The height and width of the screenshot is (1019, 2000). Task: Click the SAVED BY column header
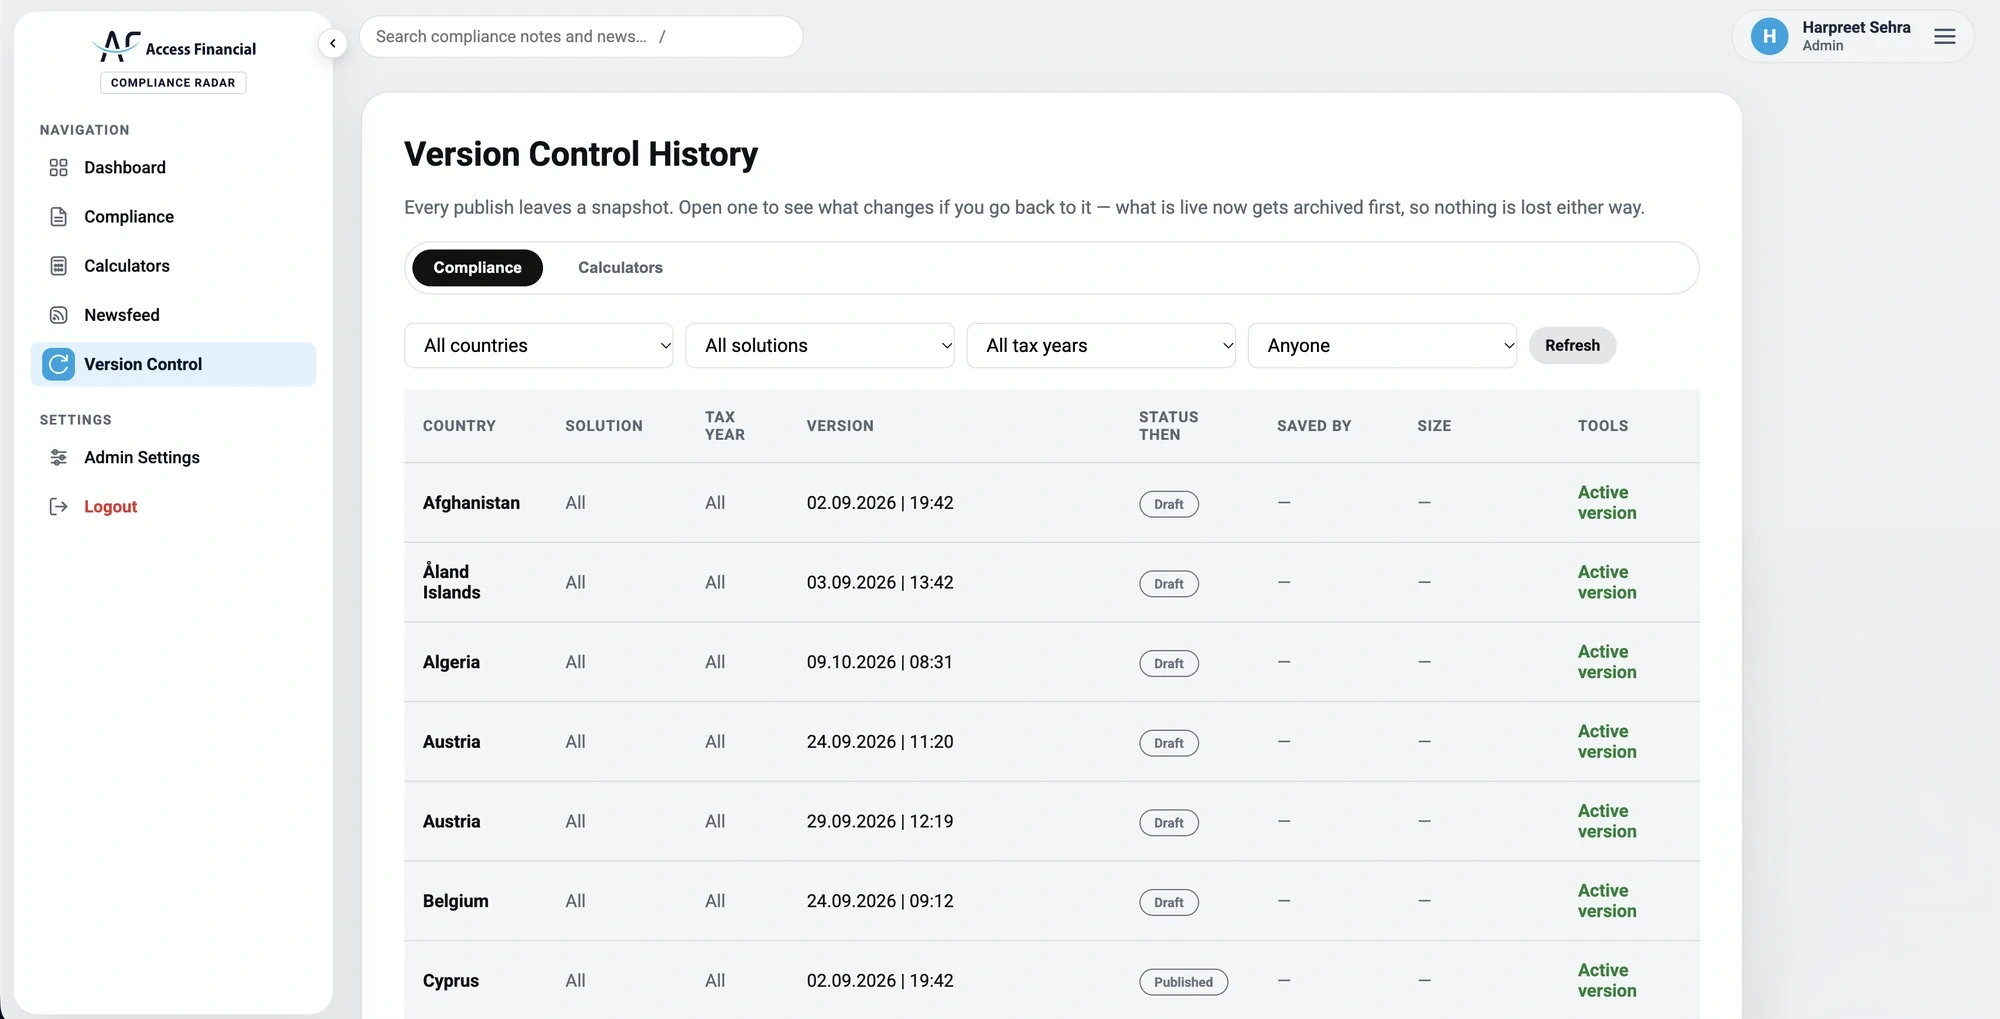[x=1314, y=425]
